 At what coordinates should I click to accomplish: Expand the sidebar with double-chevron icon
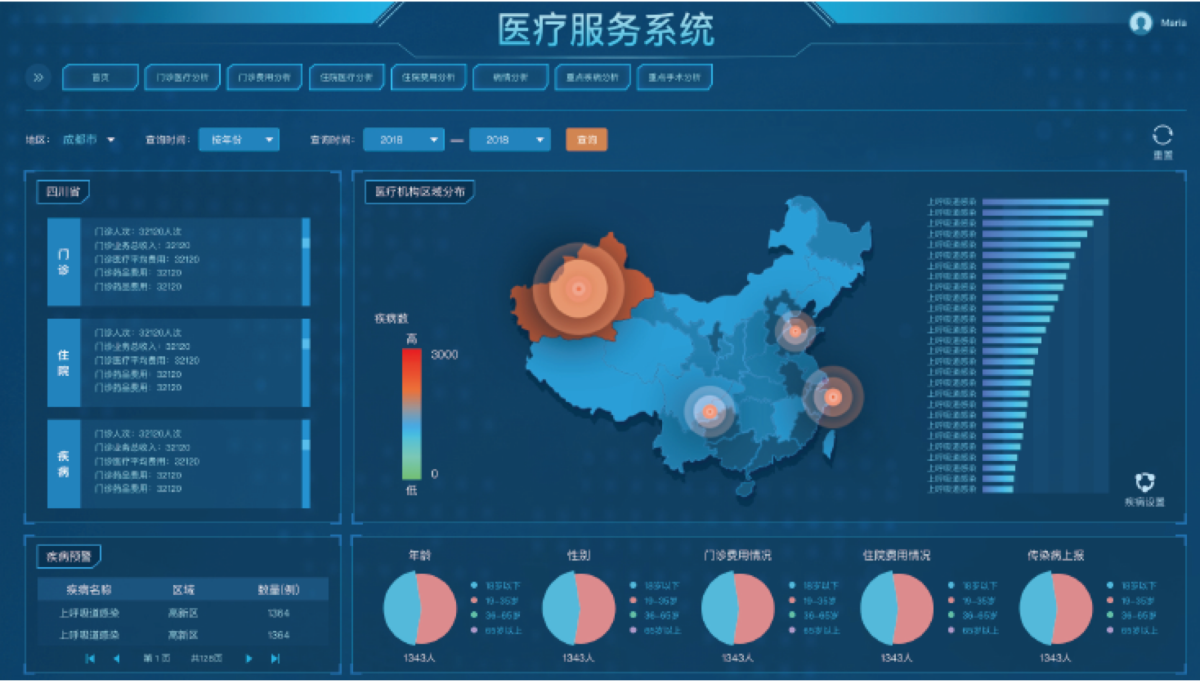38,77
